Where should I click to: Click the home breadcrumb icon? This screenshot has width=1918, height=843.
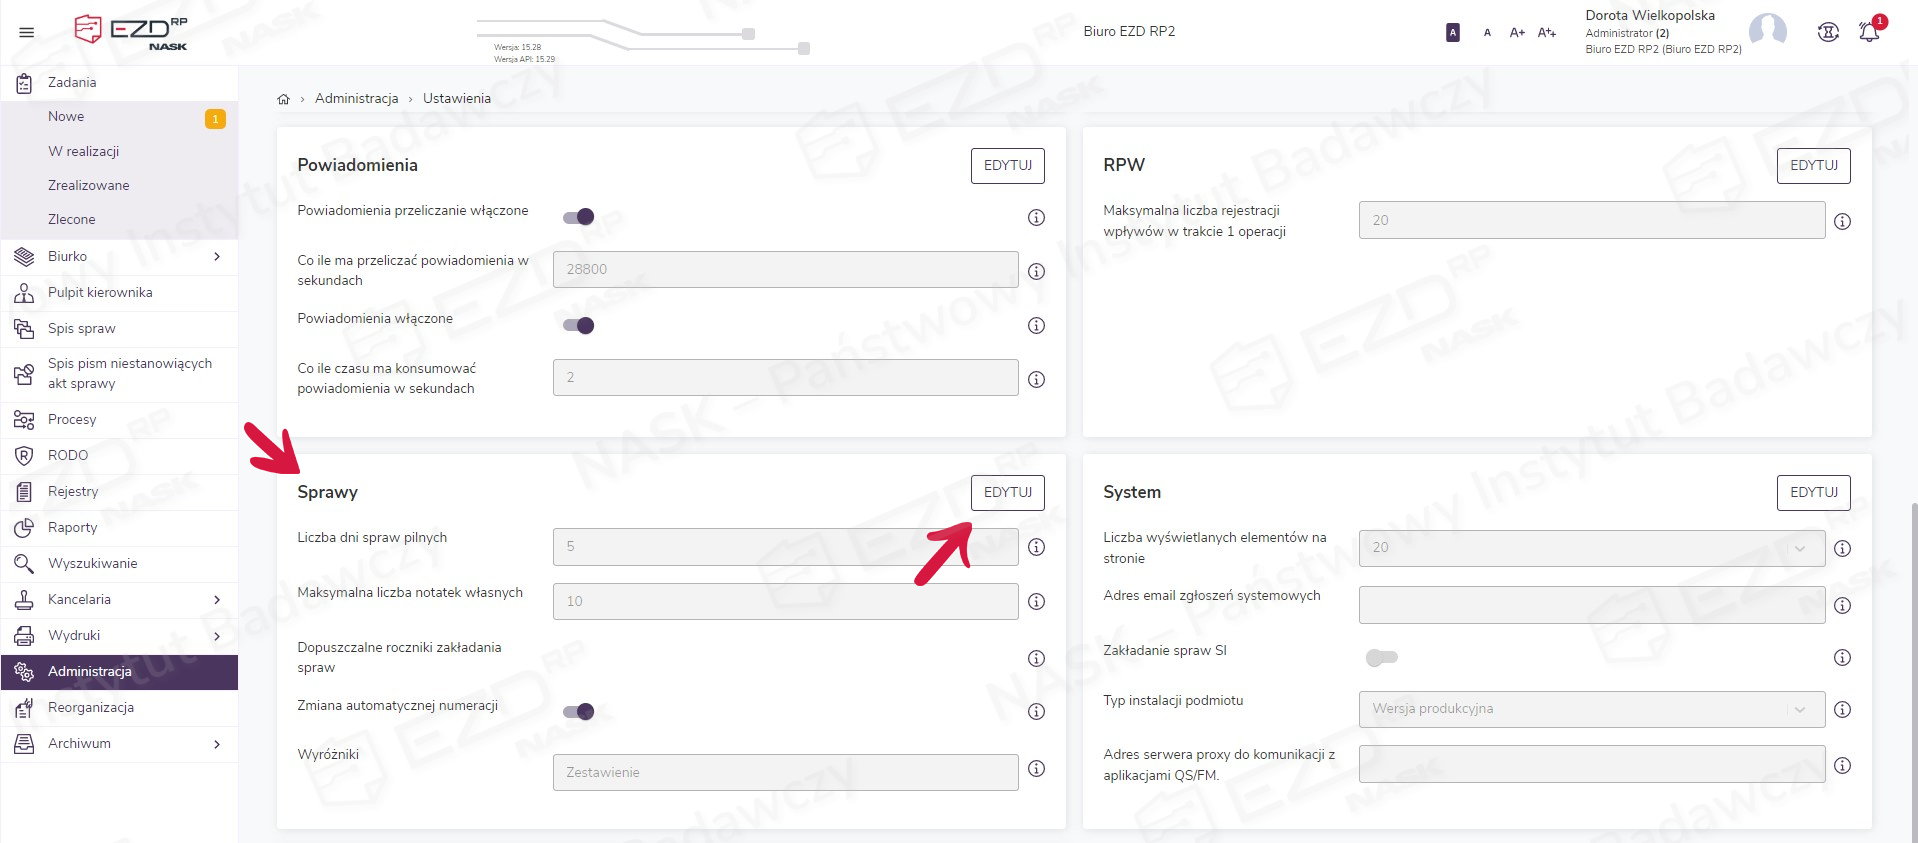coord(283,99)
